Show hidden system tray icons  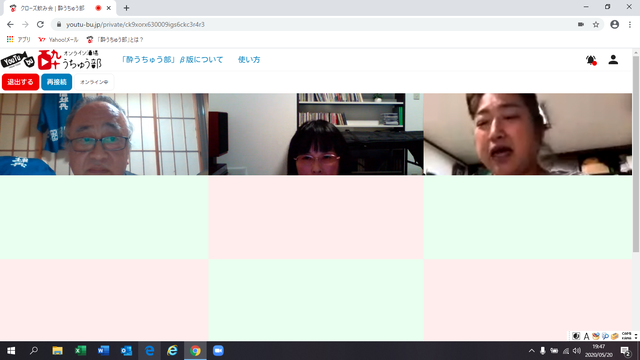pyautogui.click(x=531, y=351)
